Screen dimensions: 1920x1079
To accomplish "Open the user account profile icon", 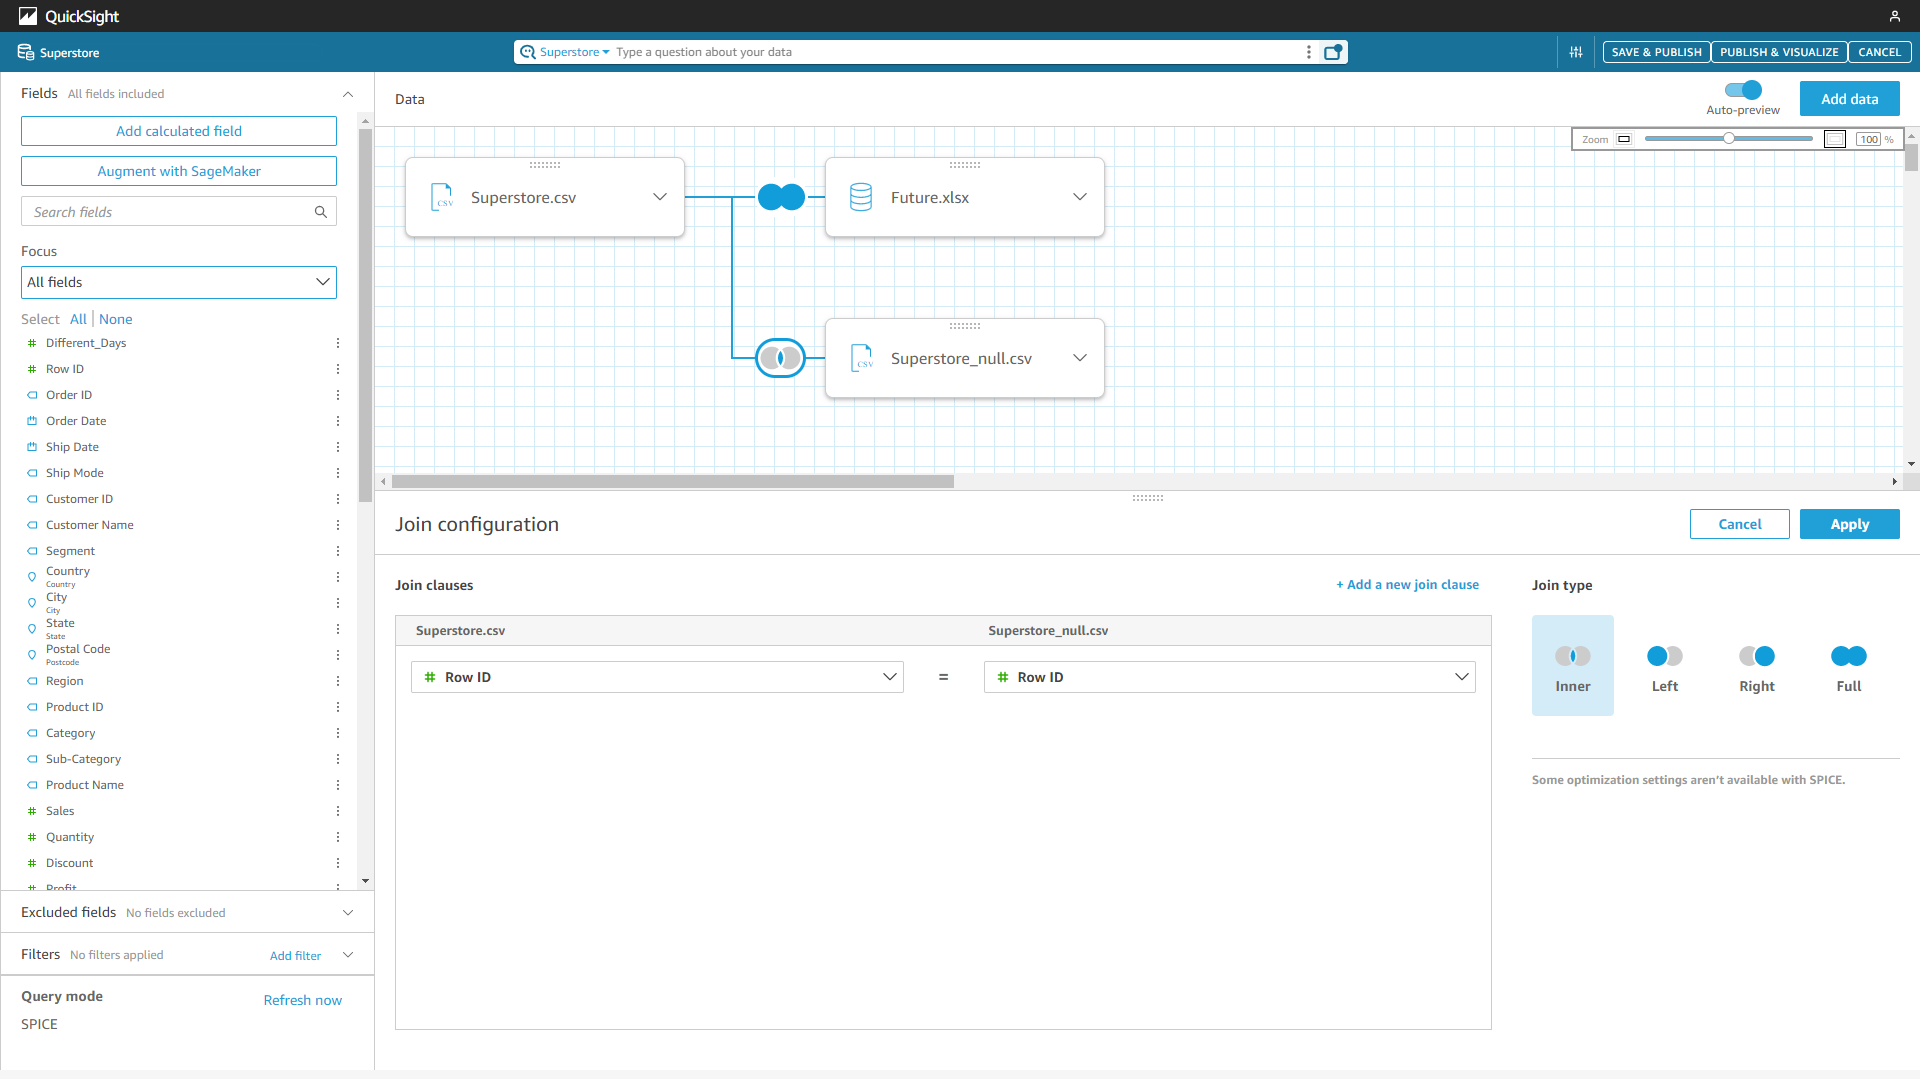I will (x=1894, y=16).
